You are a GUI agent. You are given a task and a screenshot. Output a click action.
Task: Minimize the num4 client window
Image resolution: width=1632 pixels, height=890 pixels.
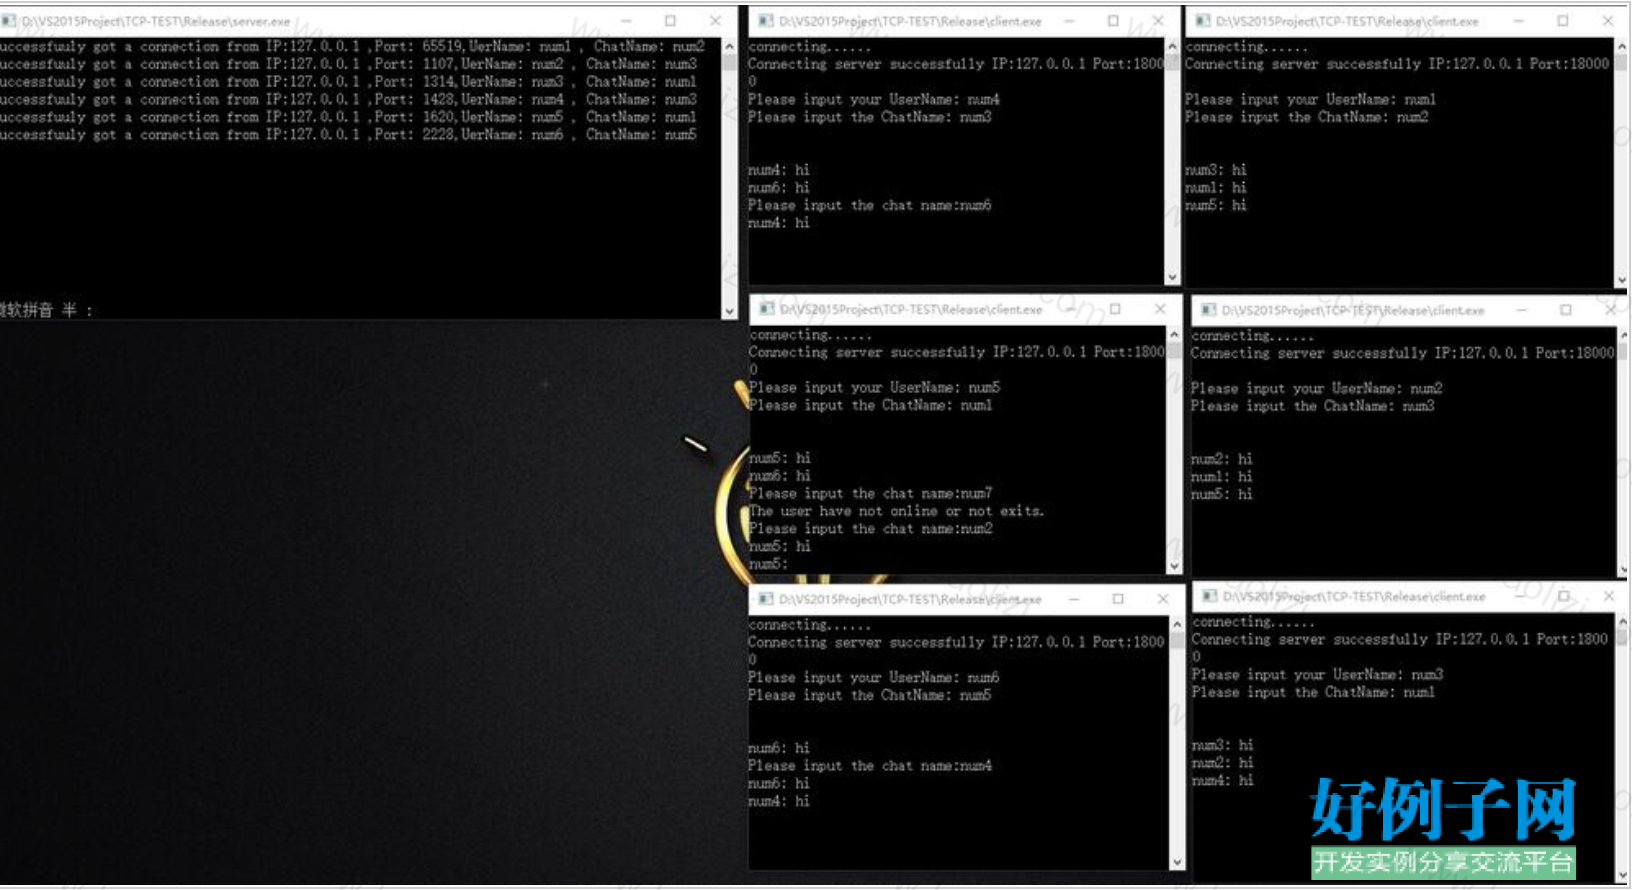(1069, 21)
